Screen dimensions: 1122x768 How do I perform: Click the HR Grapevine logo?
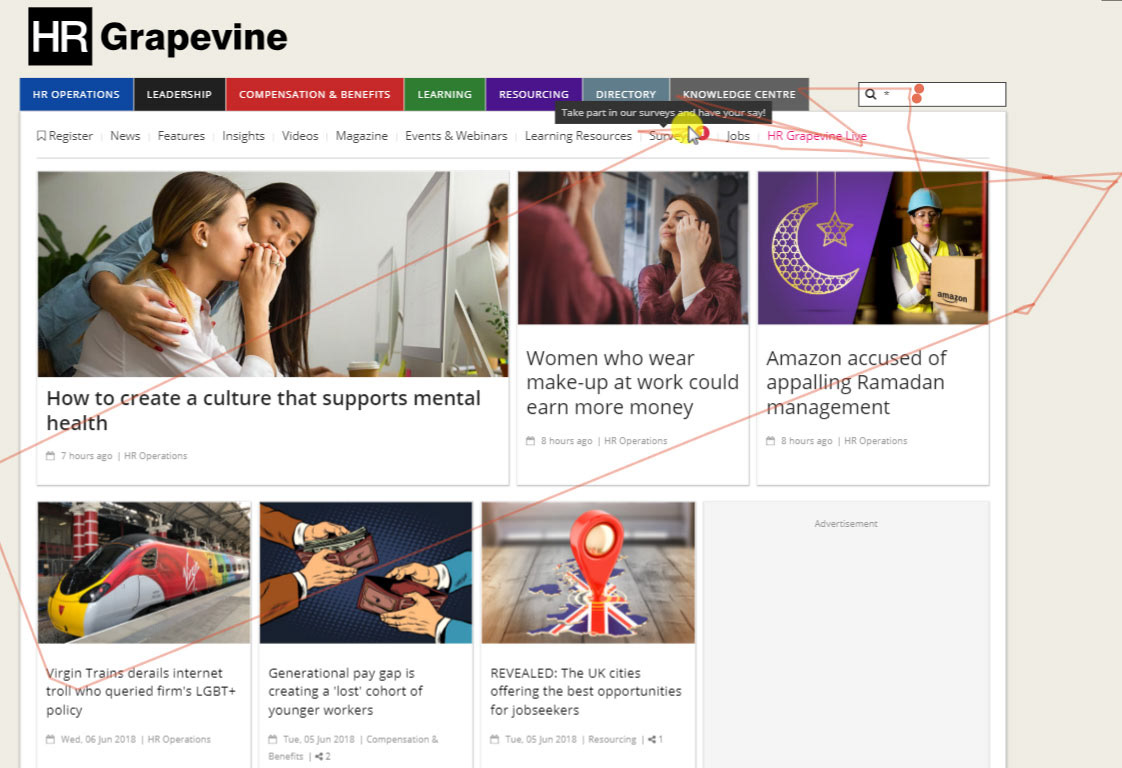[158, 37]
